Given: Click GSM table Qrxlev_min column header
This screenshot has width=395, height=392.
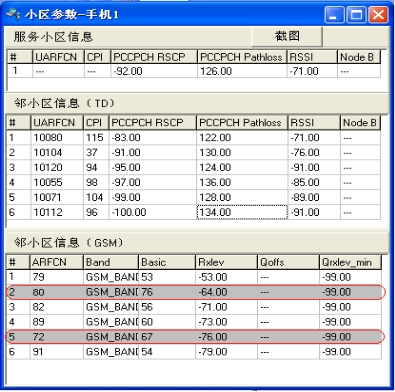Looking at the screenshot, I should [x=350, y=262].
